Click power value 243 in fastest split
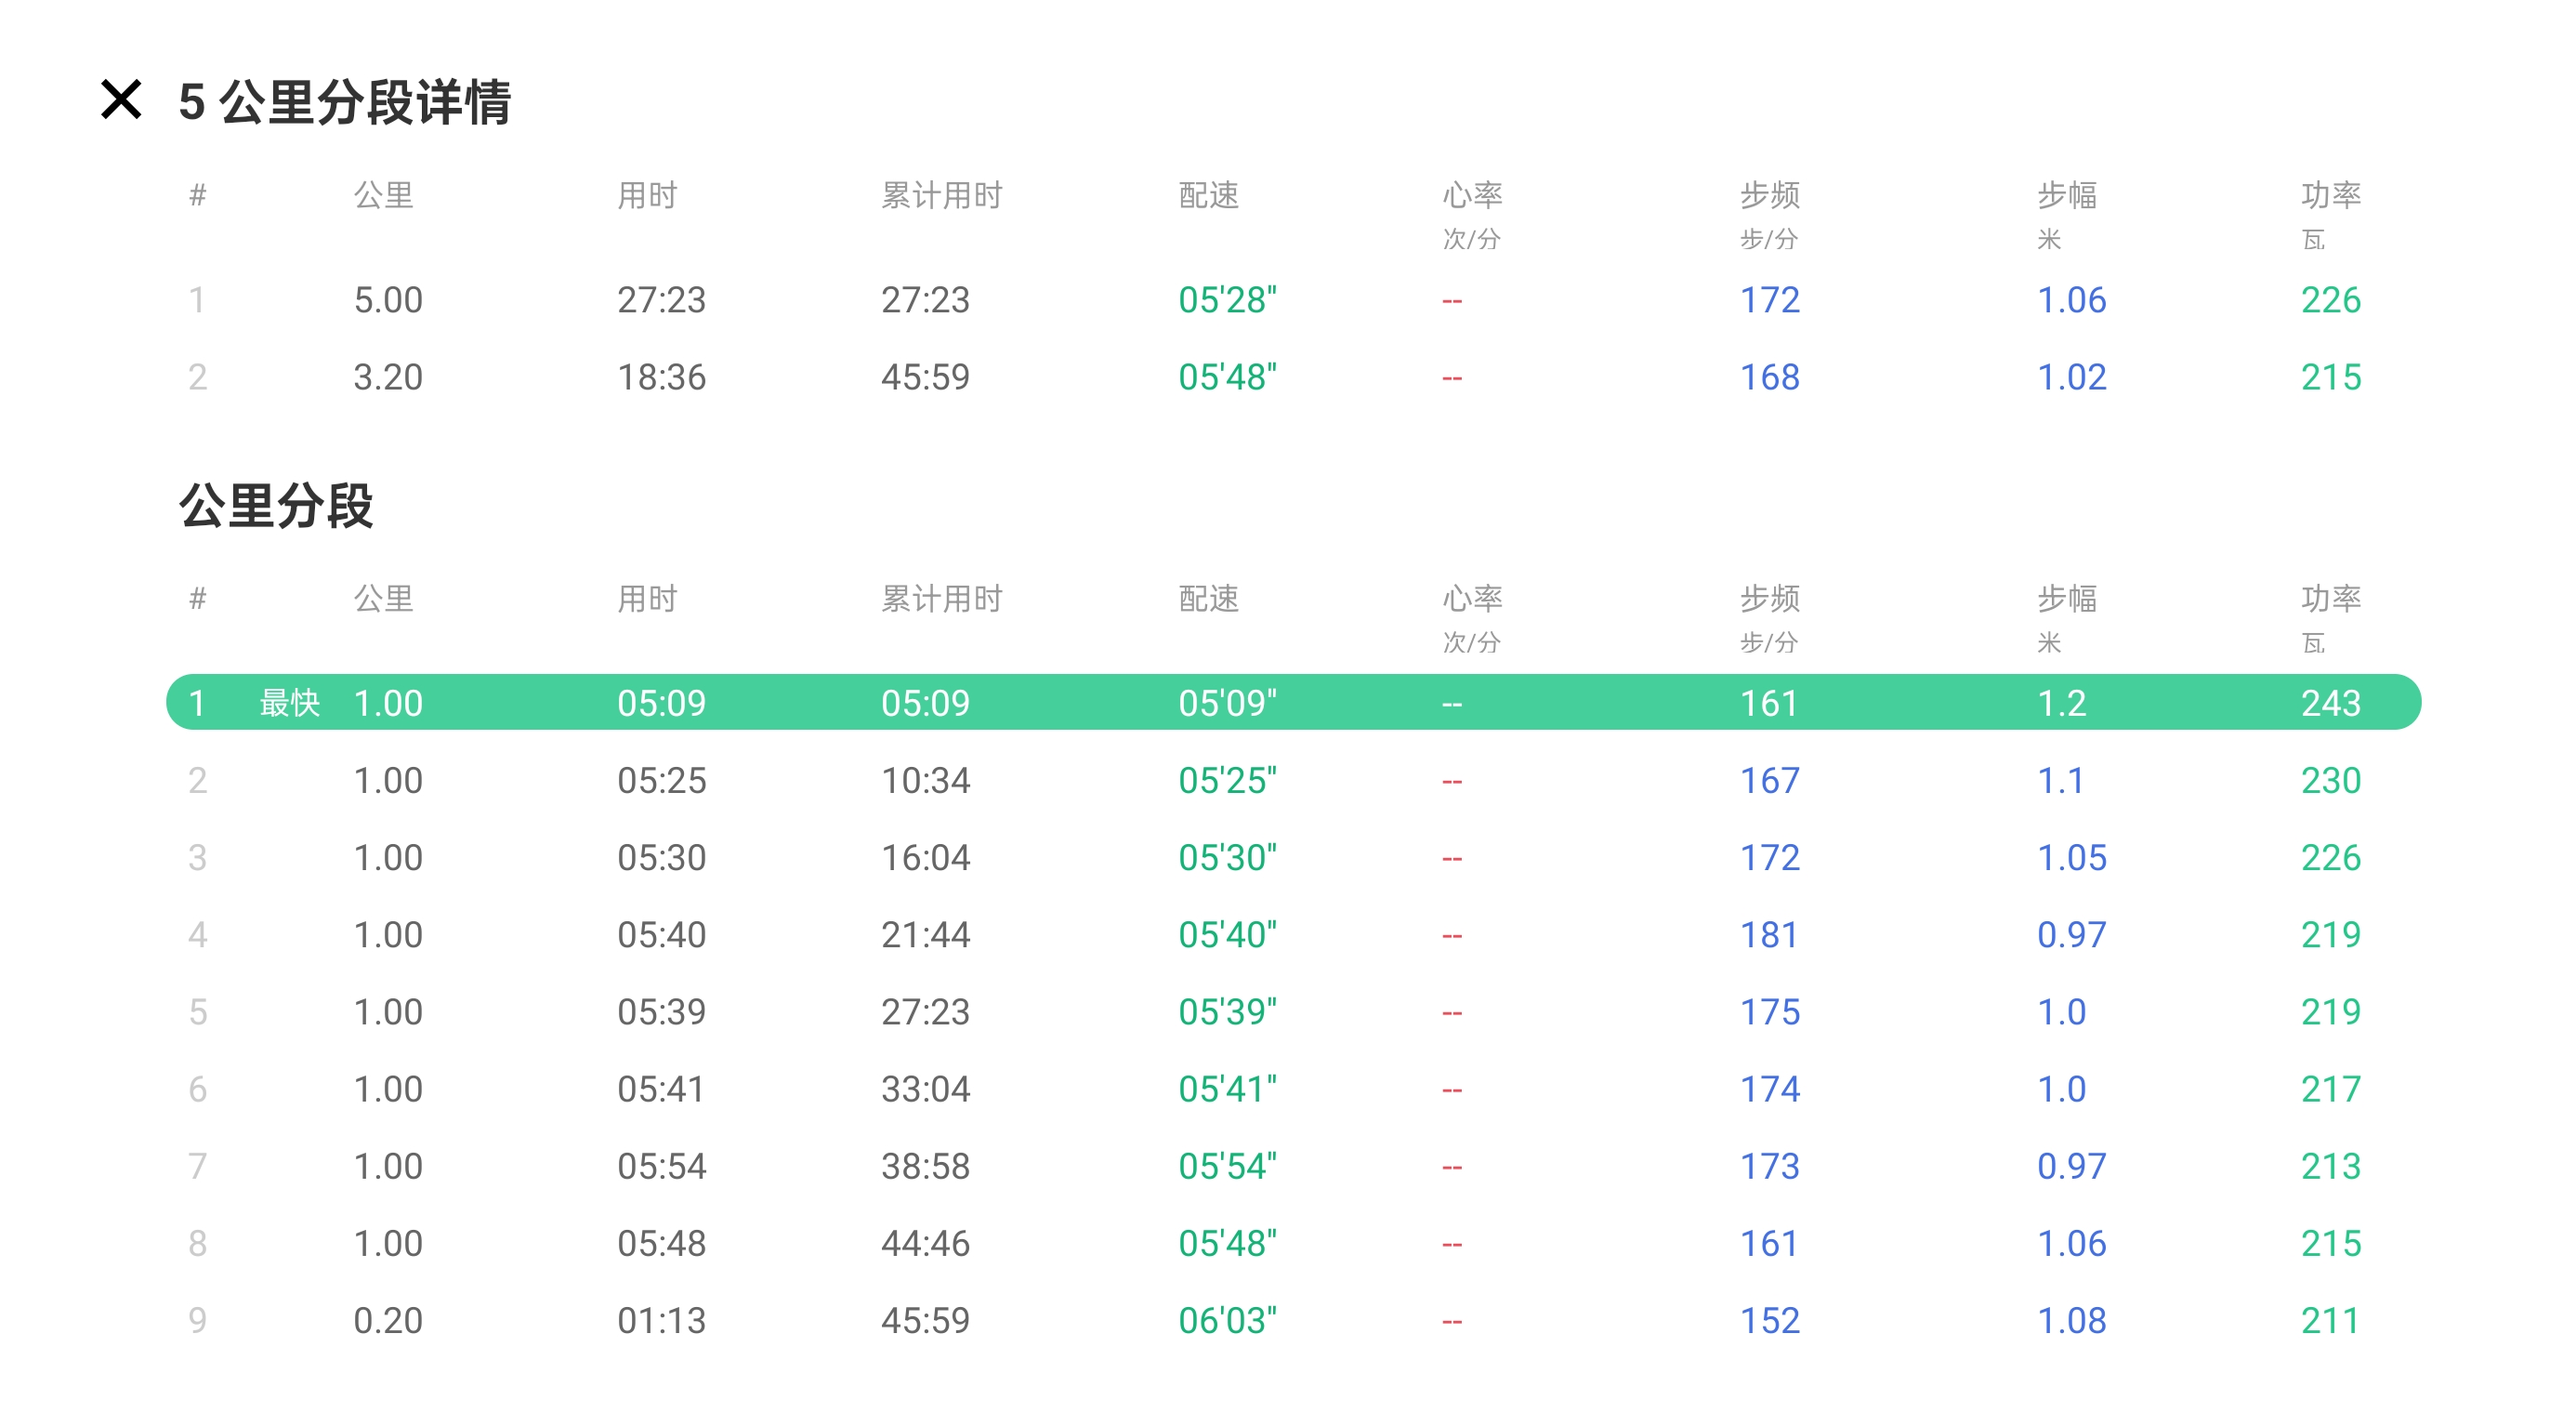 coord(2330,703)
